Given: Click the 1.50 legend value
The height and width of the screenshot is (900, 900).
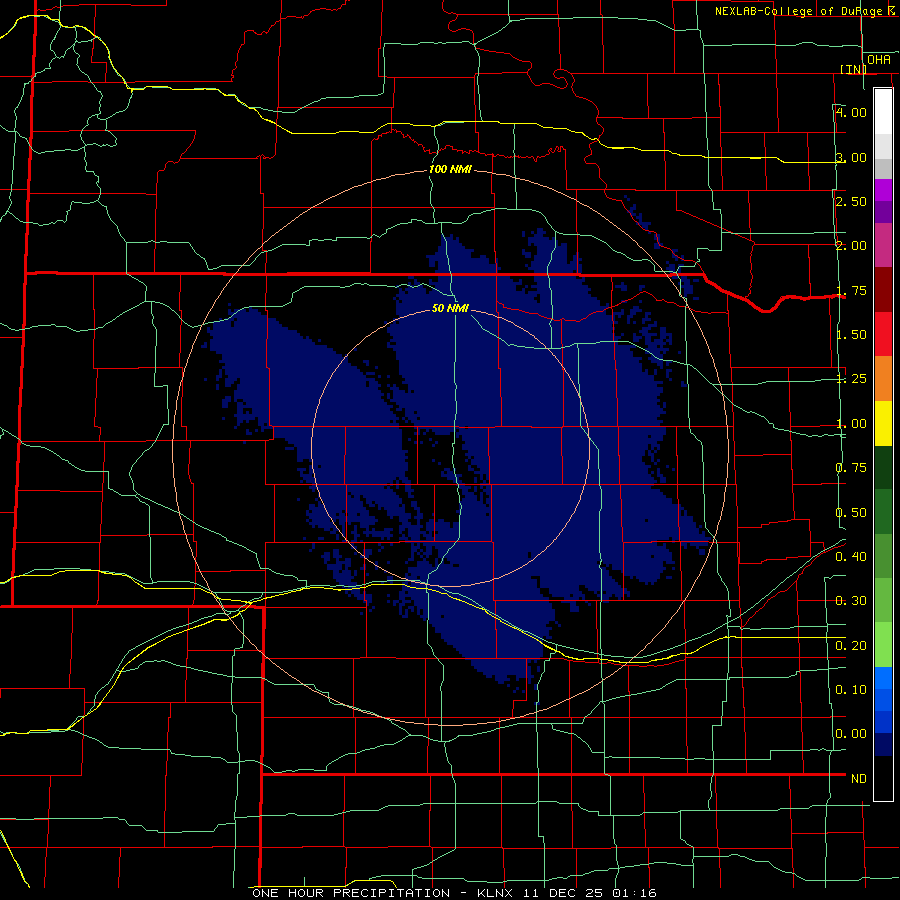Looking at the screenshot, I should 851,334.
